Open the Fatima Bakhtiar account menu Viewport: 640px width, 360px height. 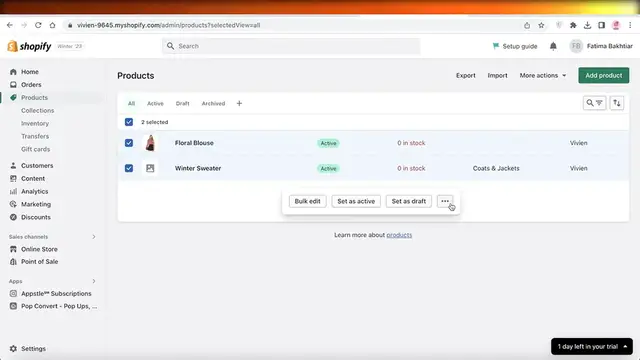pos(601,46)
